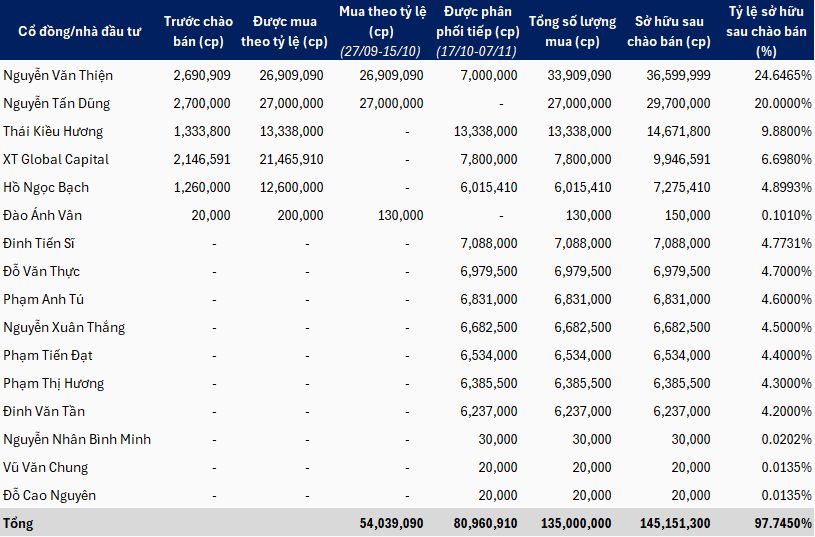Select the "Tổng" total row label
The height and width of the screenshot is (537, 815).
18,523
